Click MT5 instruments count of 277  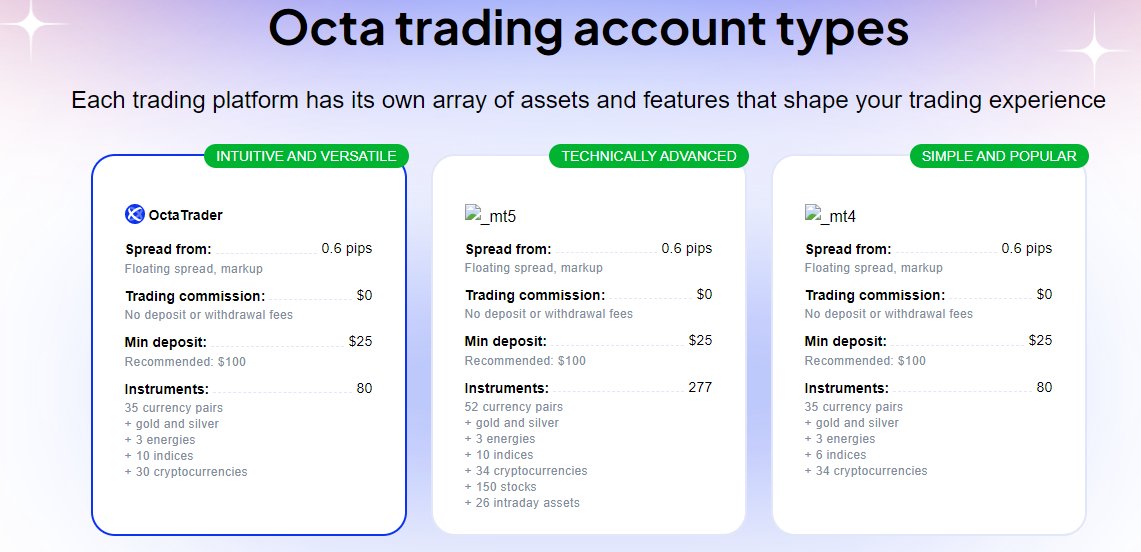coord(700,387)
